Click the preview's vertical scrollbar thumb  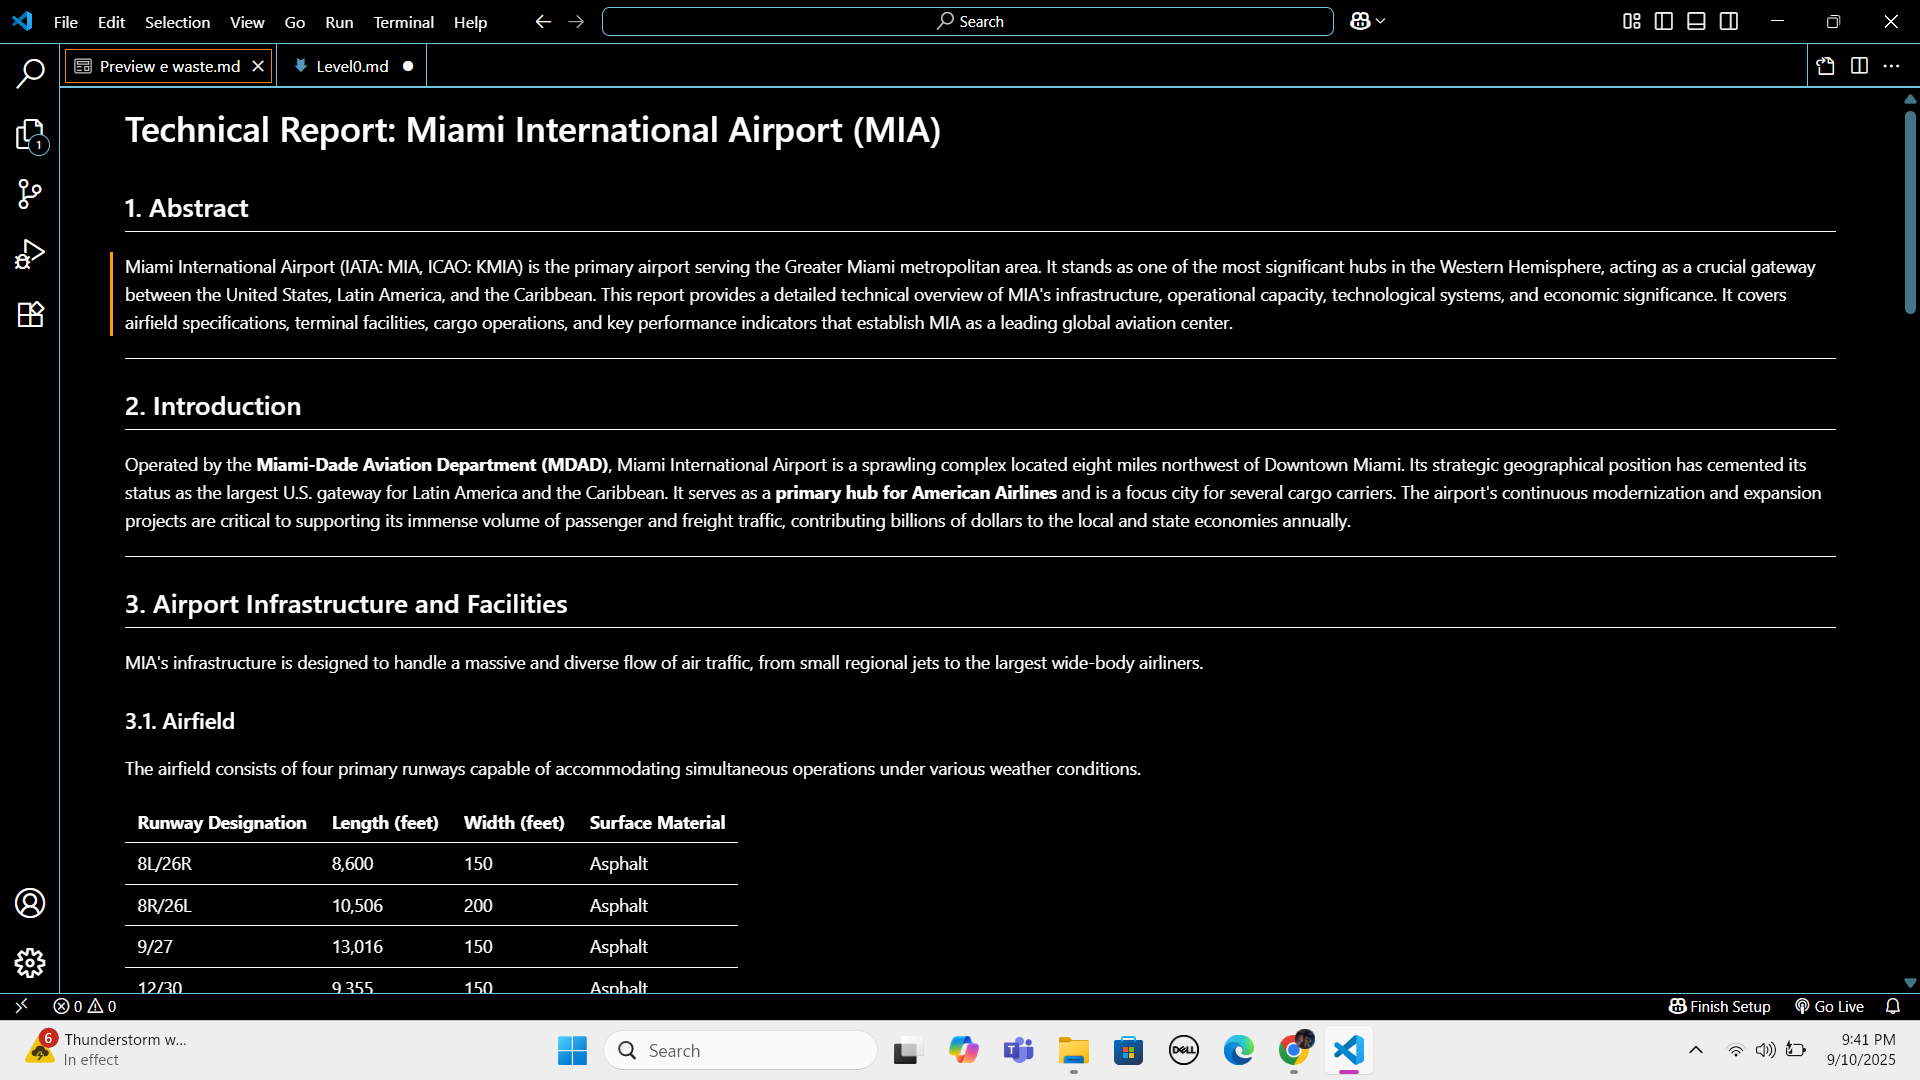(x=1910, y=210)
